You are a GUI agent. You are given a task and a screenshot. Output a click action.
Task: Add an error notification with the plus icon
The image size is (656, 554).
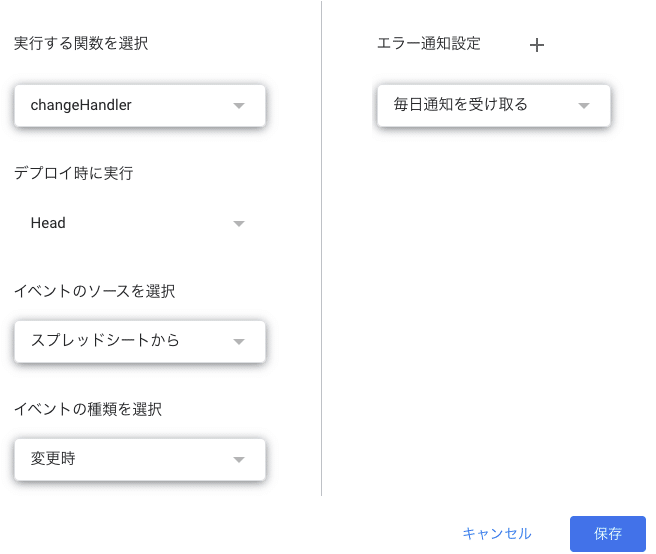pos(537,45)
